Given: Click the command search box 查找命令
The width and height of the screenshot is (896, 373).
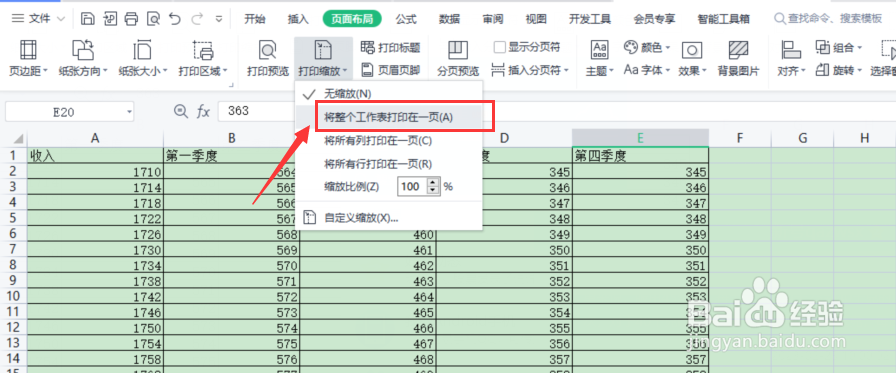Looking at the screenshot, I should click(x=828, y=19).
